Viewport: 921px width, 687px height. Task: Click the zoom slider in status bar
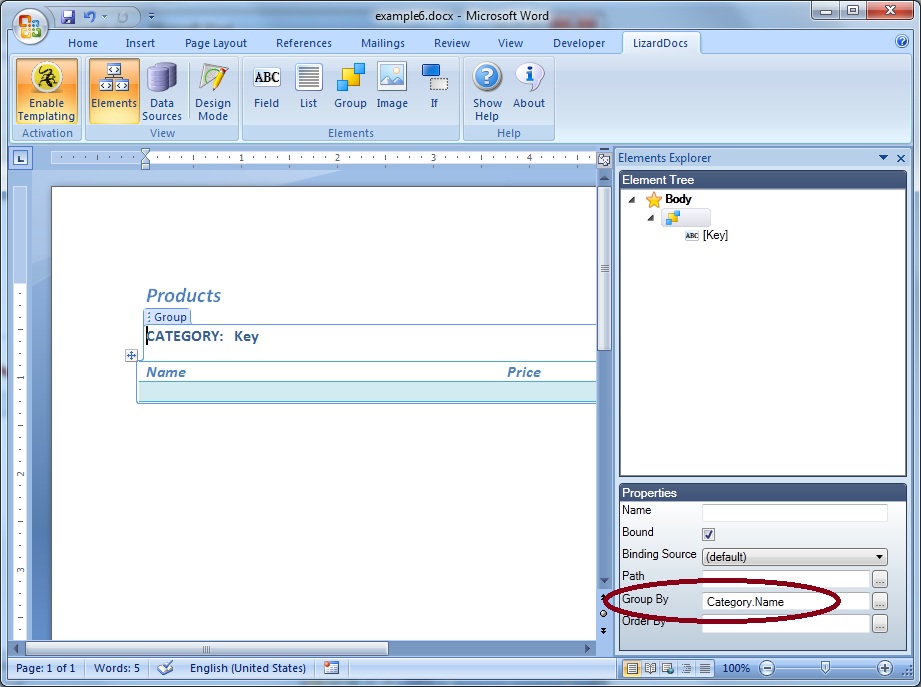(x=825, y=668)
